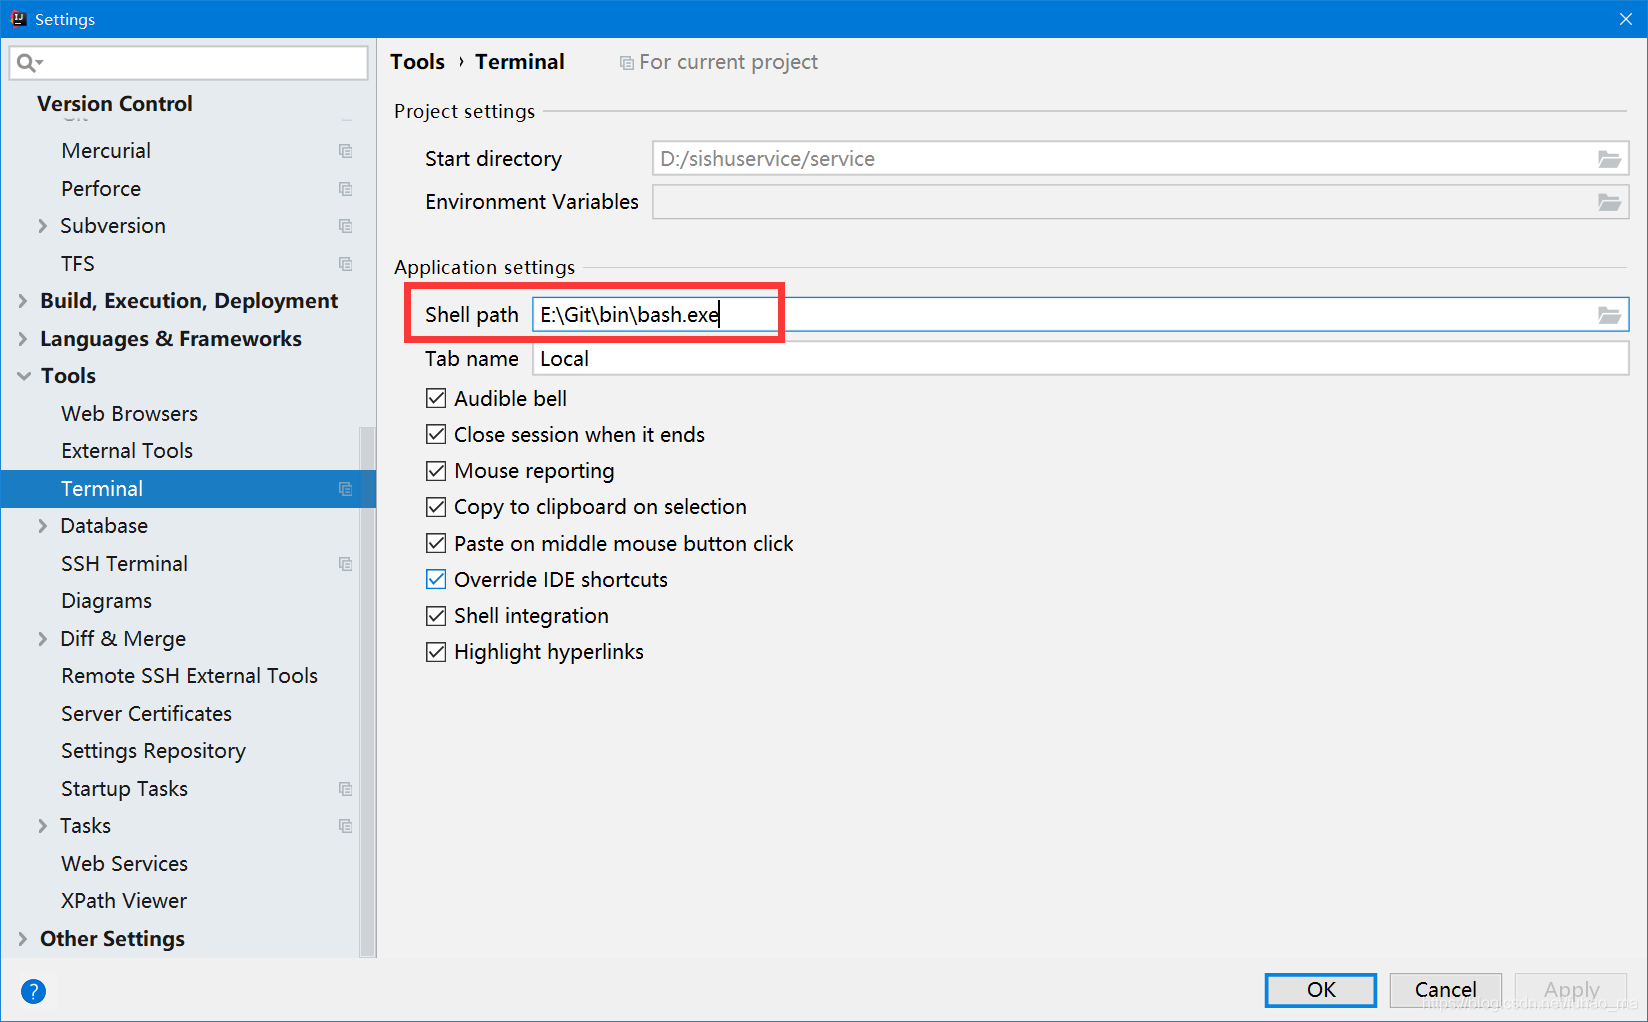Click the Start directory field
Screen dimensions: 1648x1022
coord(1141,159)
